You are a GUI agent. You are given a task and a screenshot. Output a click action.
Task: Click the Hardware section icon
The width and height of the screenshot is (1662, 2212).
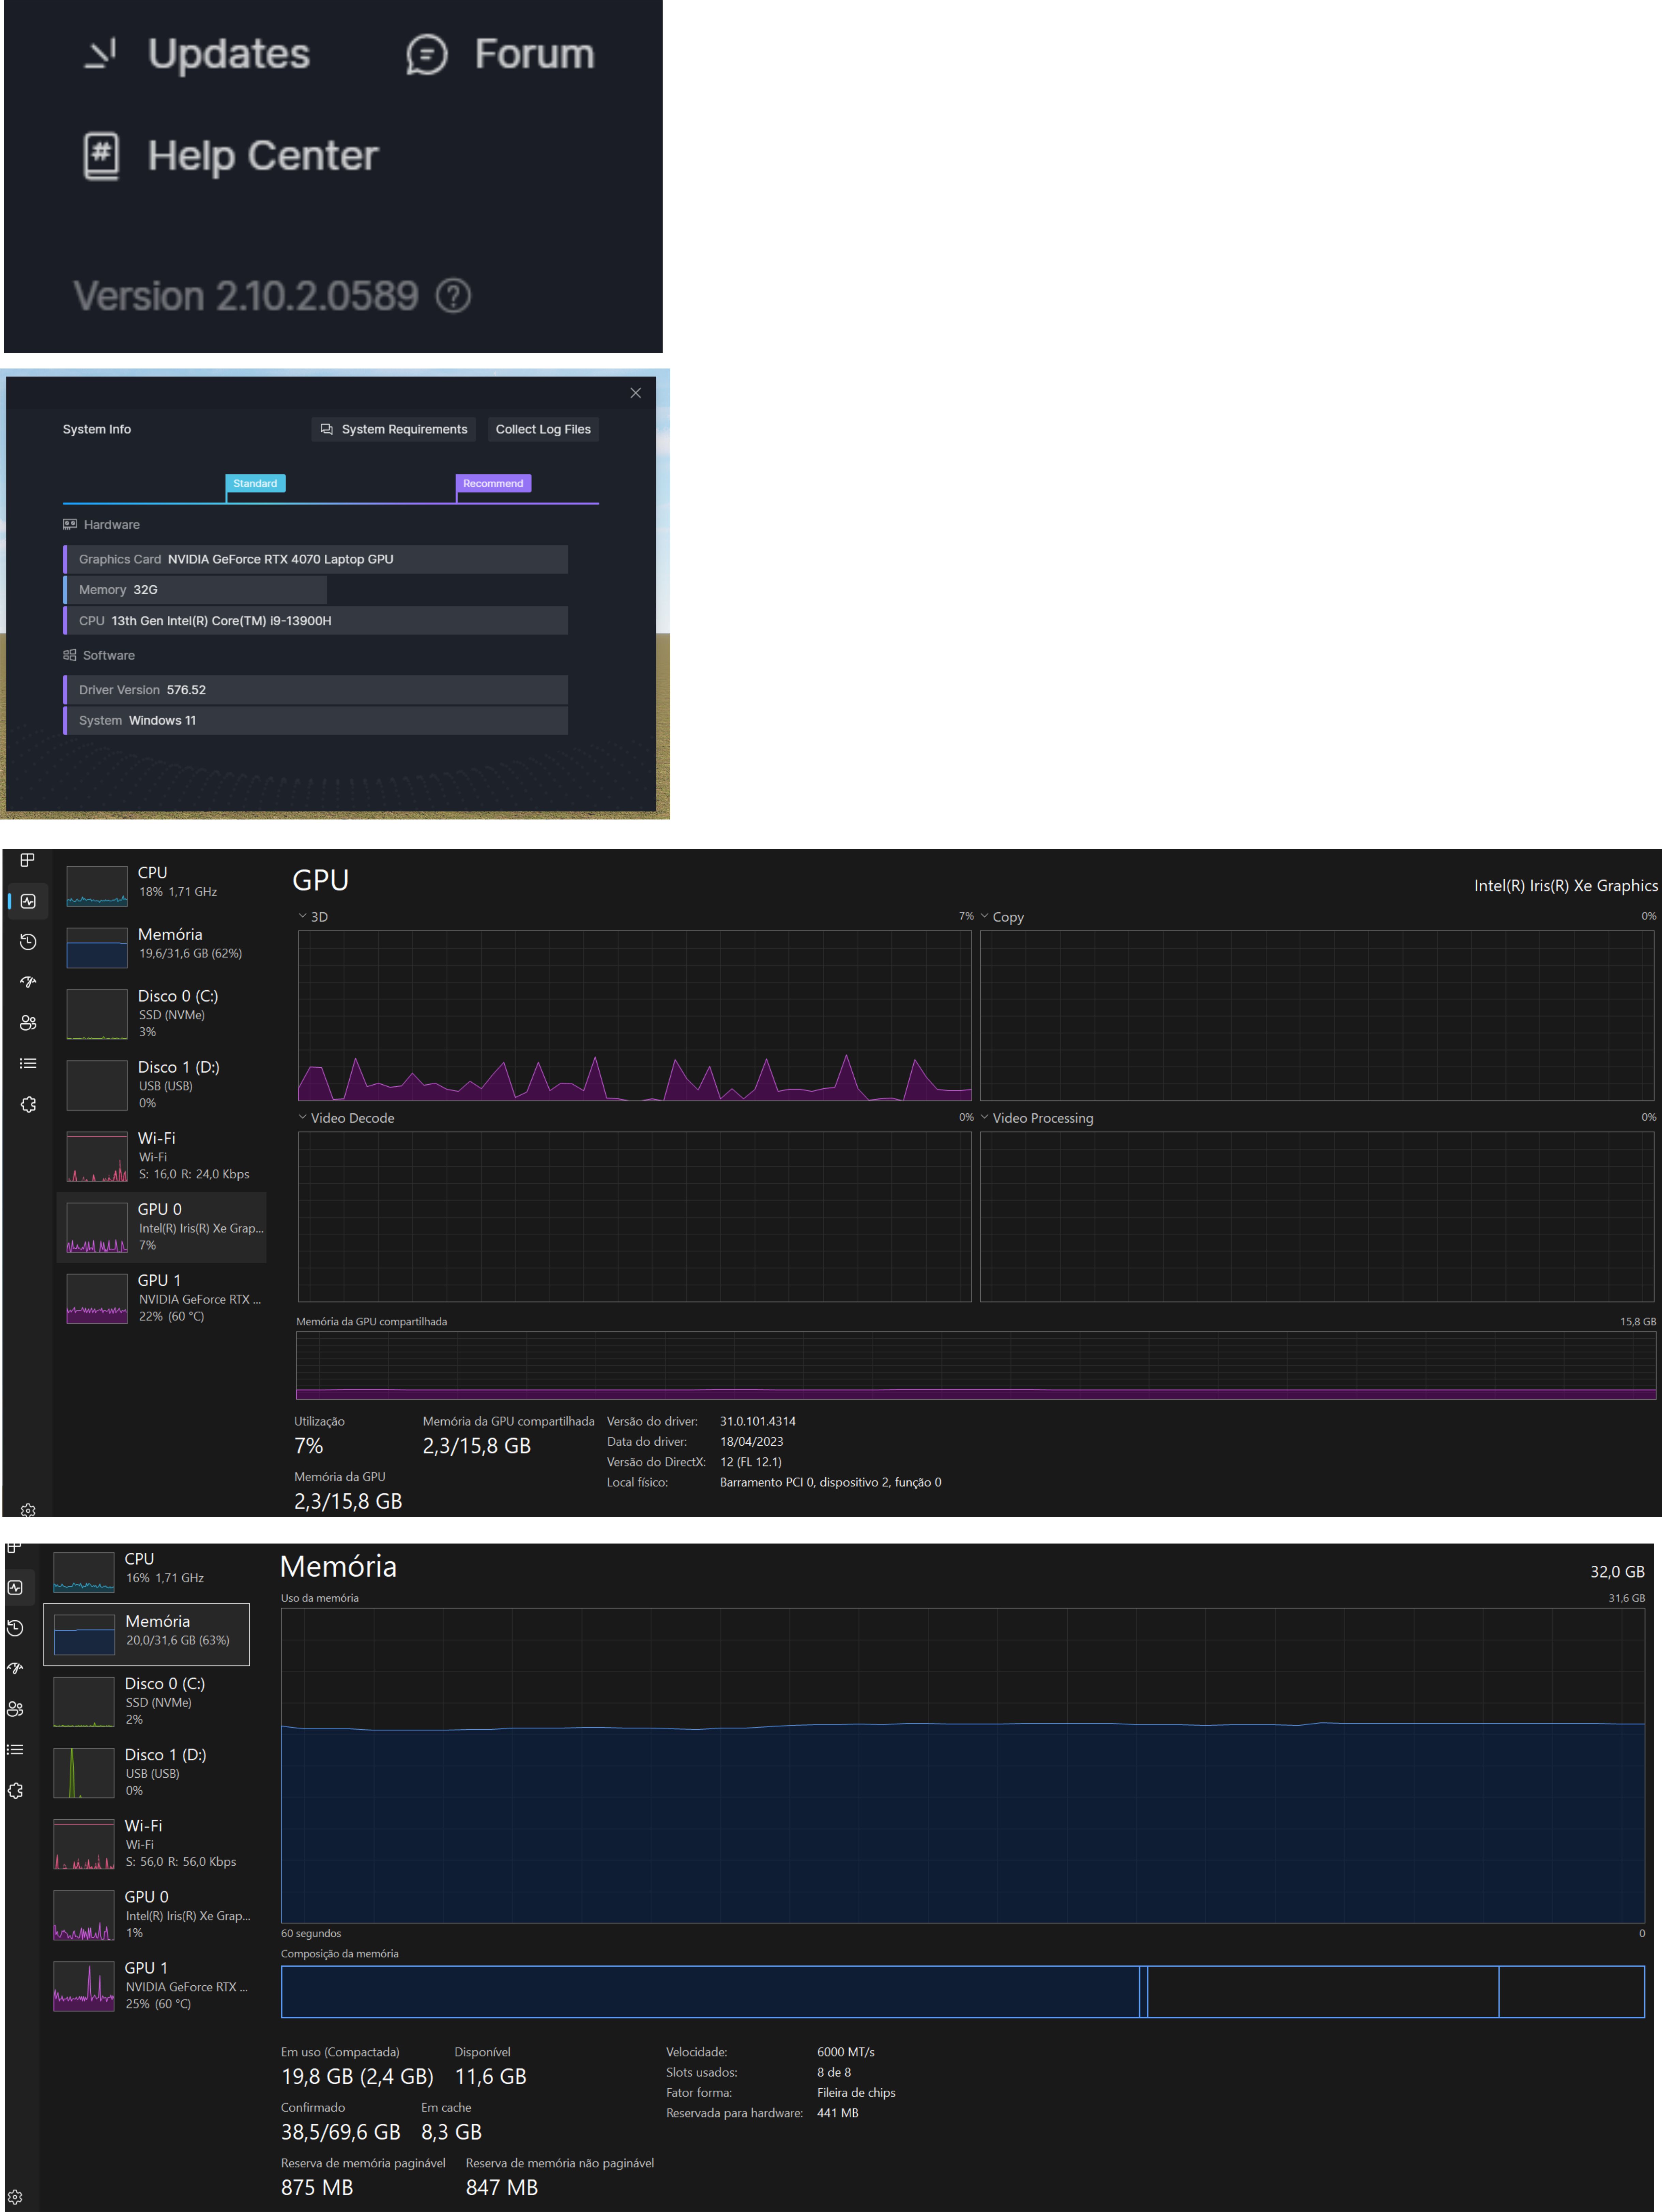tap(70, 524)
